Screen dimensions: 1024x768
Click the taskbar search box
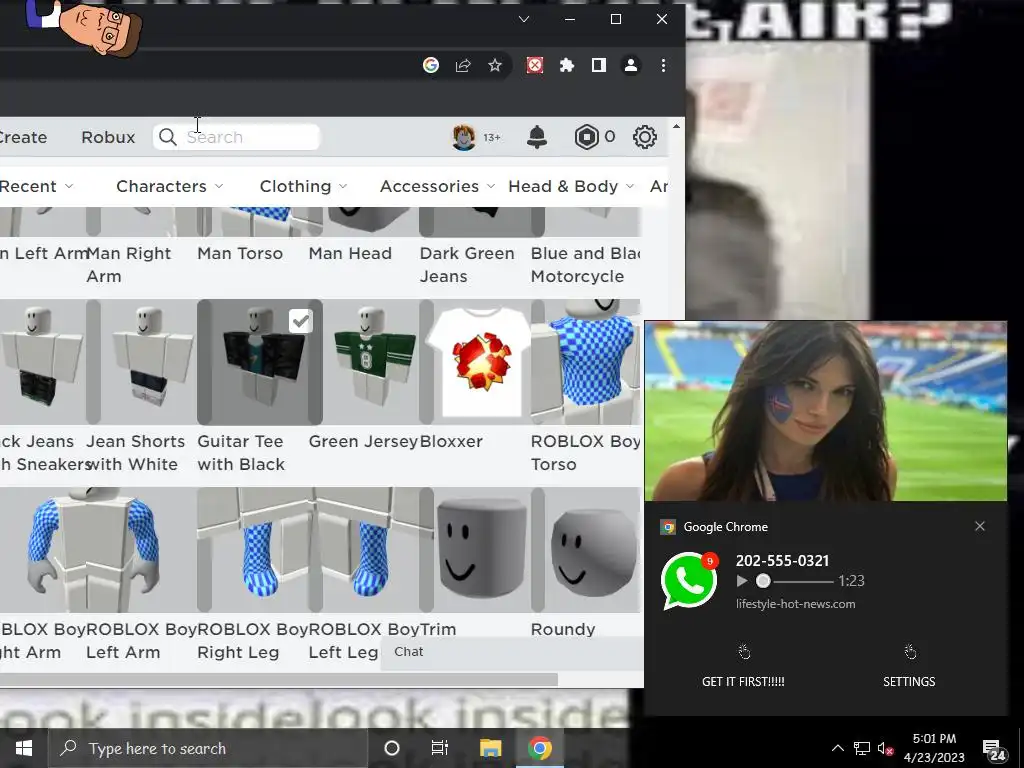(208, 748)
